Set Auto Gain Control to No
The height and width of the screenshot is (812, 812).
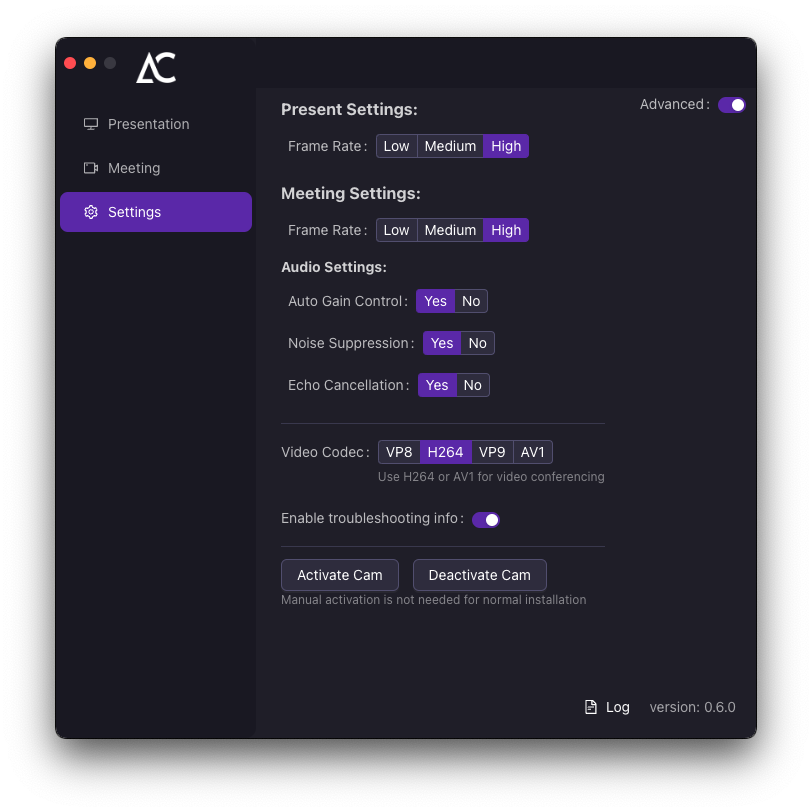point(471,301)
